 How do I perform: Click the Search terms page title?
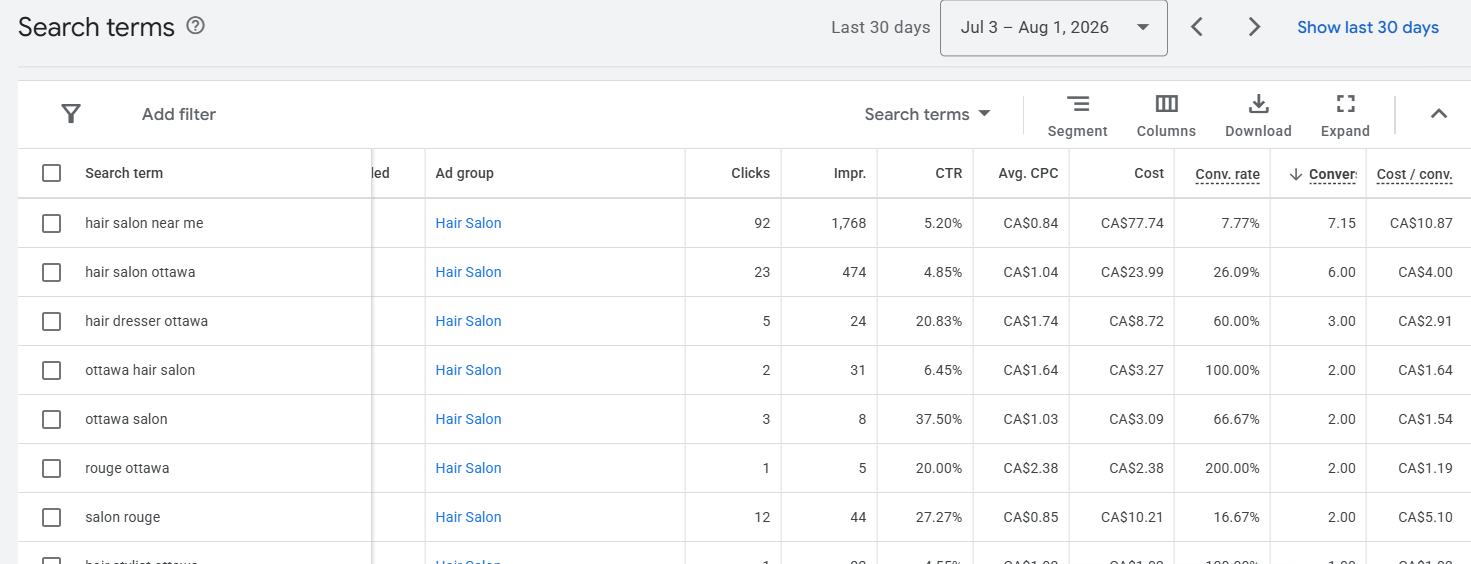click(x=96, y=27)
